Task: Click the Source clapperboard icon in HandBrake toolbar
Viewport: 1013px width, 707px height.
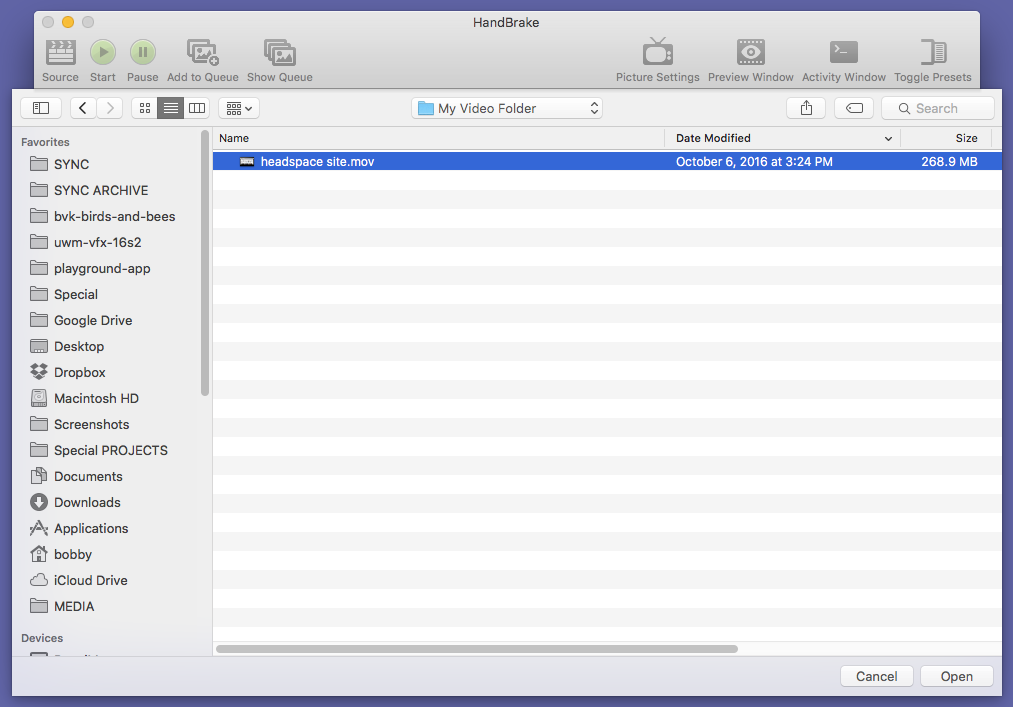Action: [60, 52]
